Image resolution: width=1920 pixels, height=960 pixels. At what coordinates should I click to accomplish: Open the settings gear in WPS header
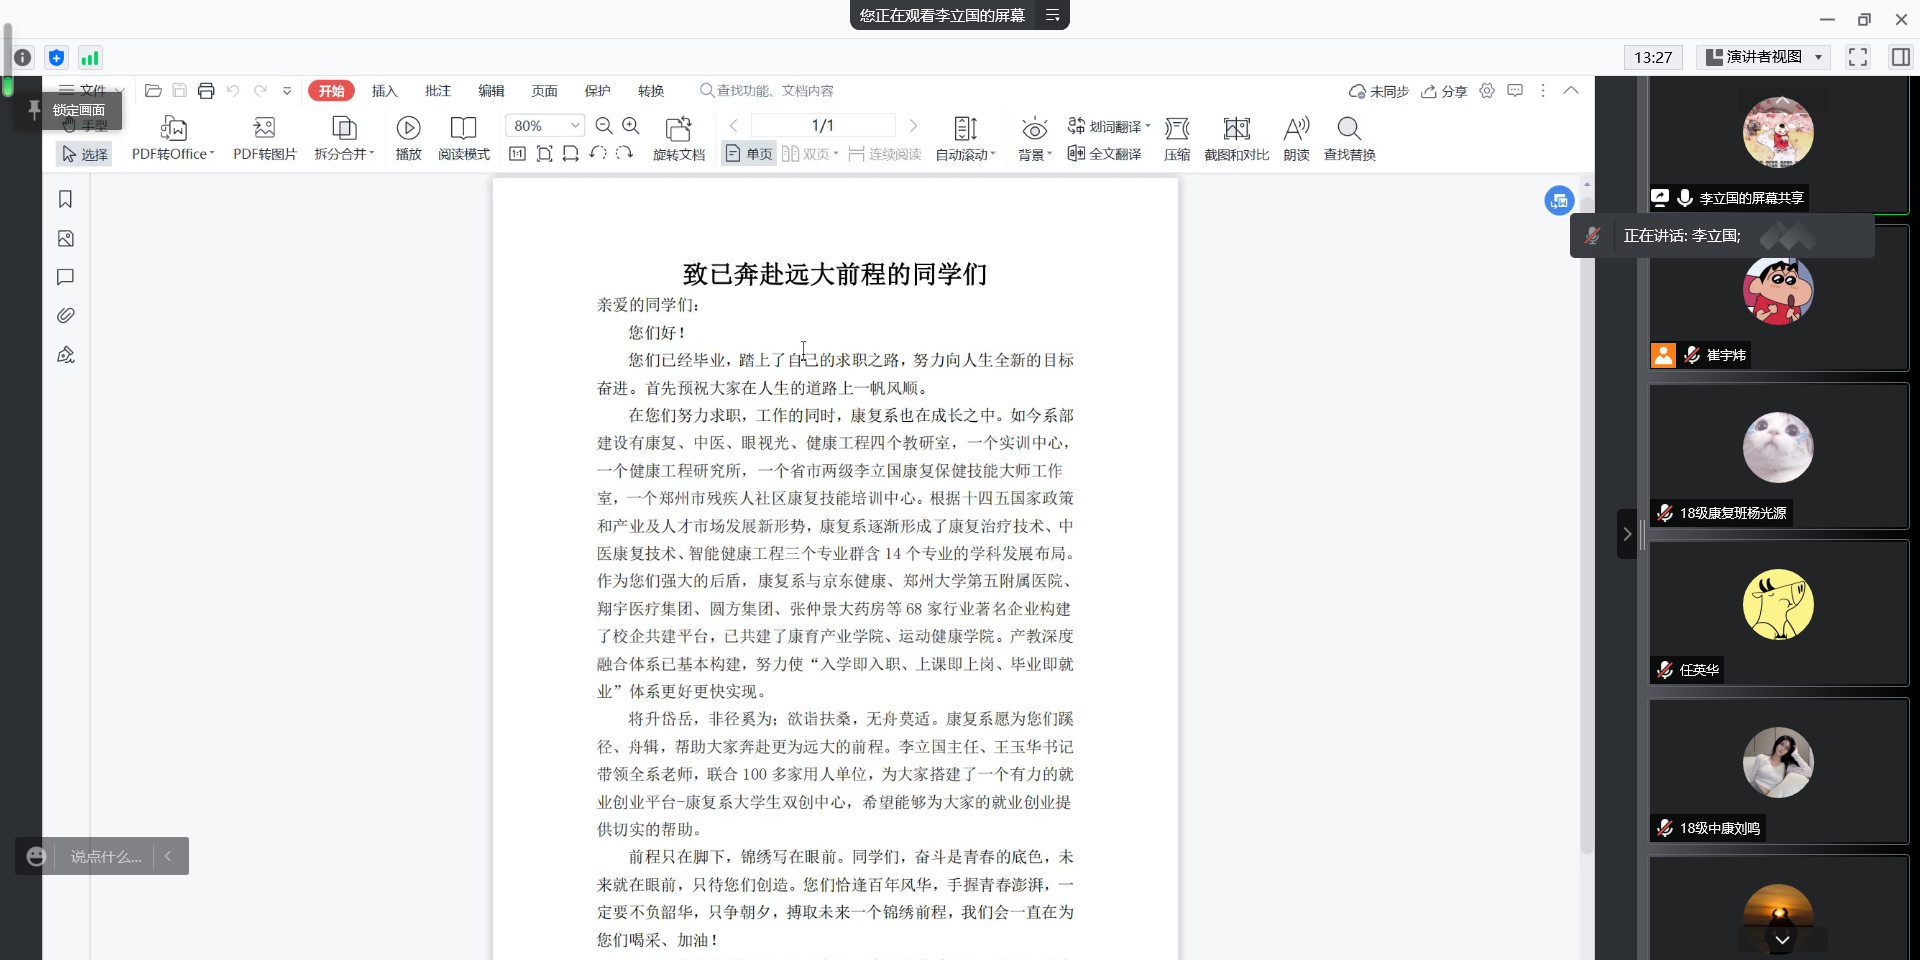[x=1487, y=91]
